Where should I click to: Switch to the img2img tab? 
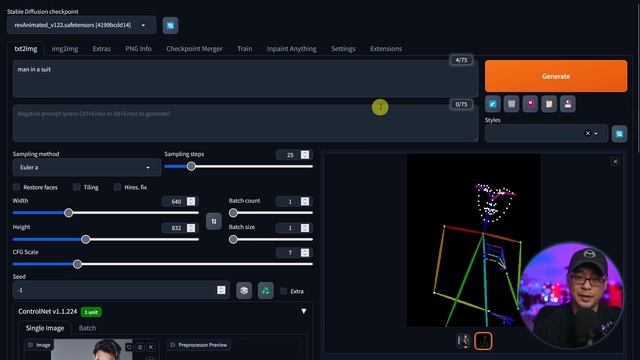pos(65,49)
